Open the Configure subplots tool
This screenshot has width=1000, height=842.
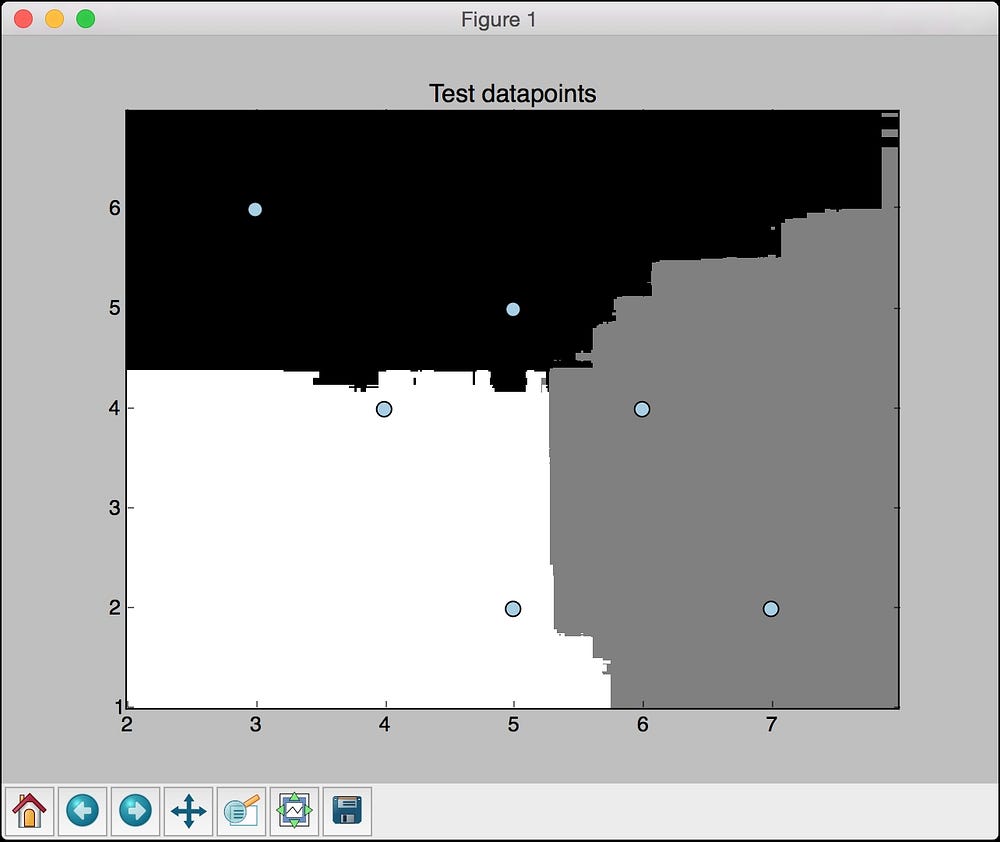tap(294, 811)
